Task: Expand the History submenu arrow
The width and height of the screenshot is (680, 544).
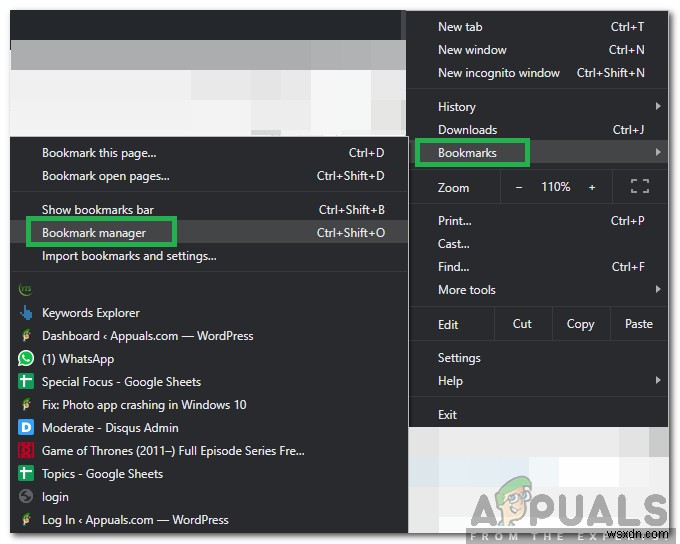Action: (x=658, y=106)
